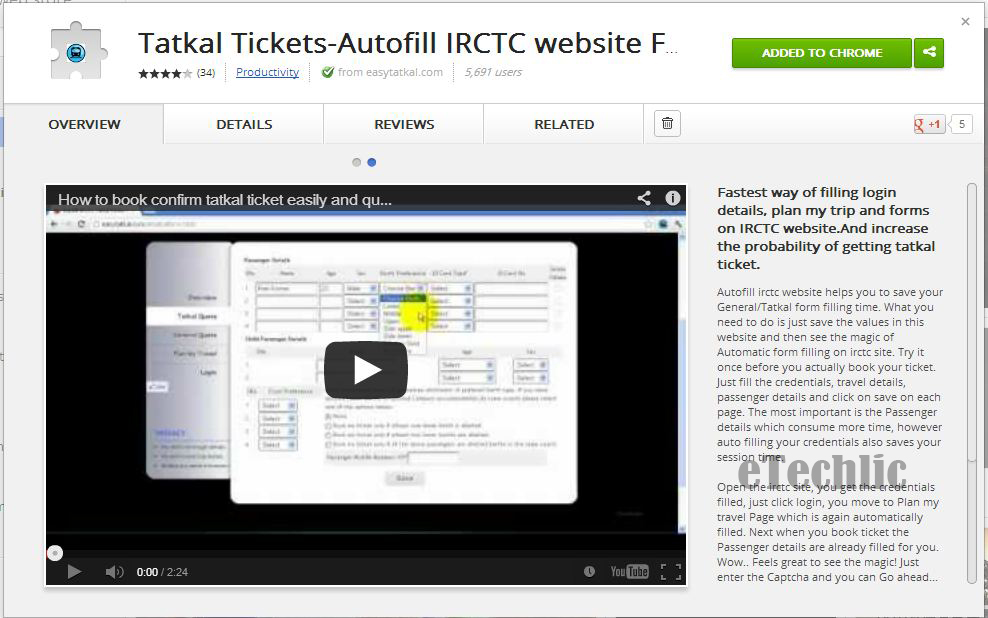Toggle video fullscreen mode
Viewport: 988px width, 618px height.
click(671, 571)
